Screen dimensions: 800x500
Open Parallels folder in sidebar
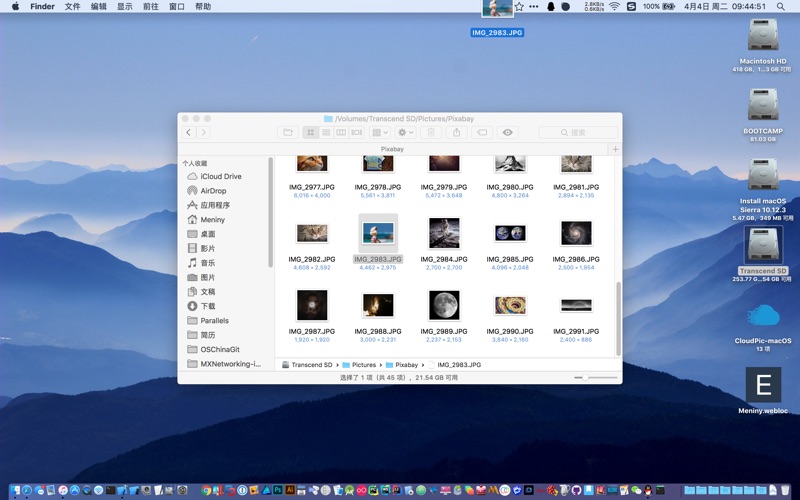[214, 321]
